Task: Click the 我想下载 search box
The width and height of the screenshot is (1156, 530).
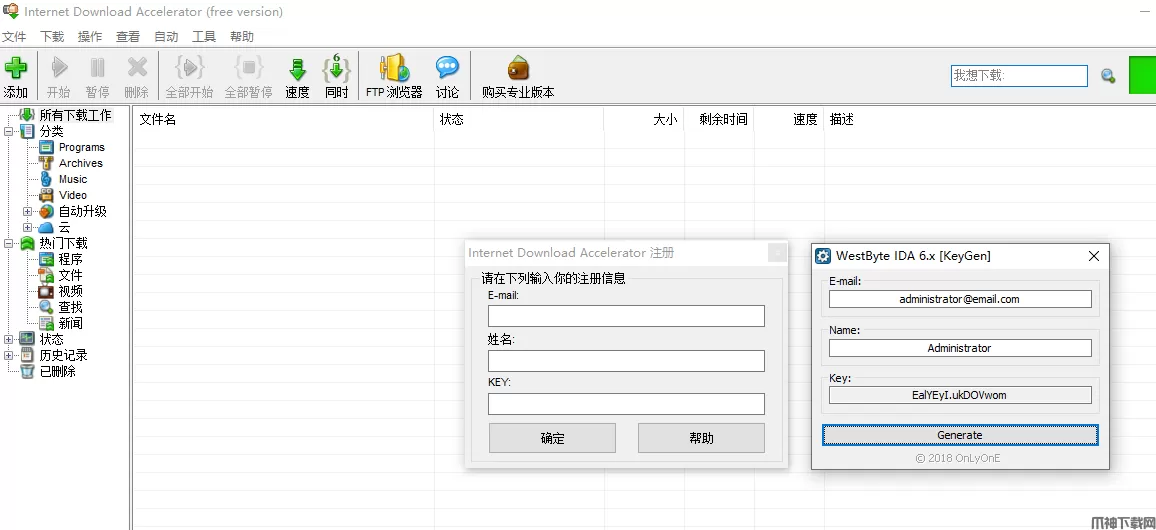Action: 1020,75
